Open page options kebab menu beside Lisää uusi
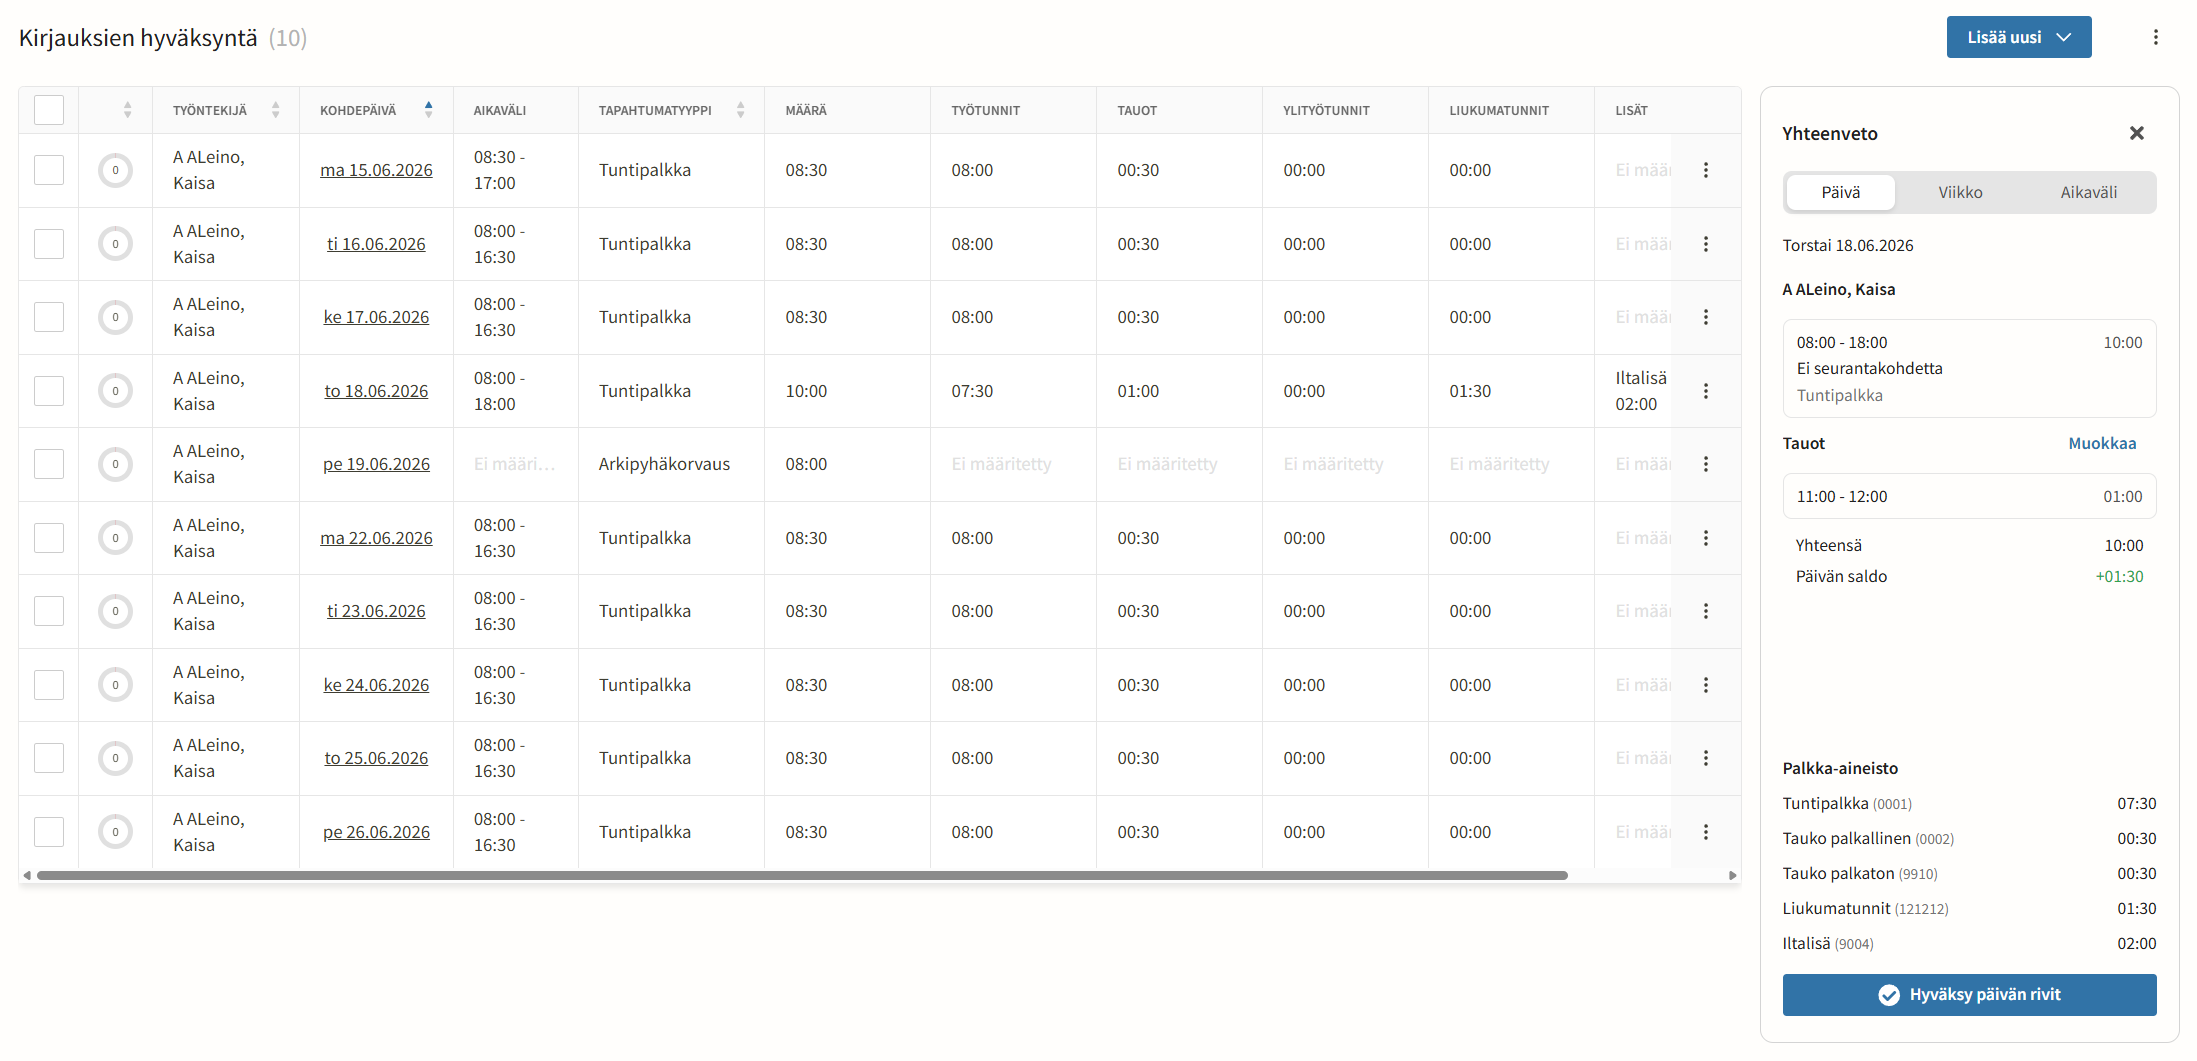The width and height of the screenshot is (2197, 1061). click(x=2155, y=37)
